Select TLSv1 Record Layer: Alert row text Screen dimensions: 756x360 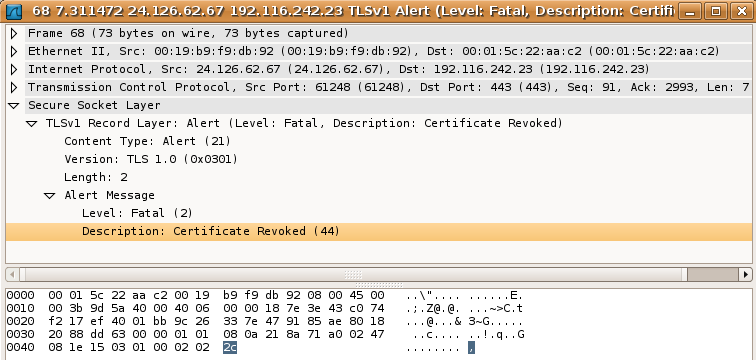pos(304,123)
